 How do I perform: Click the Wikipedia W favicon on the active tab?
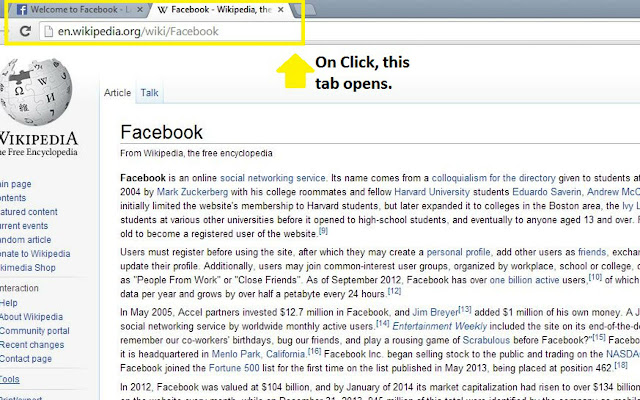pyautogui.click(x=162, y=10)
